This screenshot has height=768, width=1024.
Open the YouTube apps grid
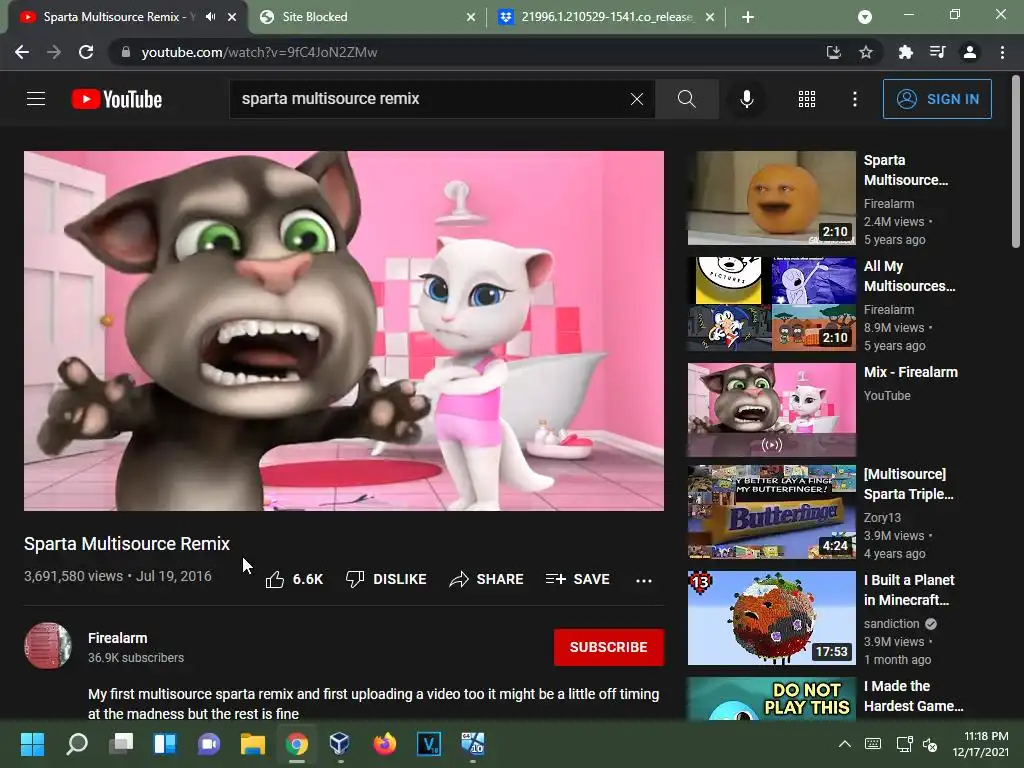[x=807, y=99]
